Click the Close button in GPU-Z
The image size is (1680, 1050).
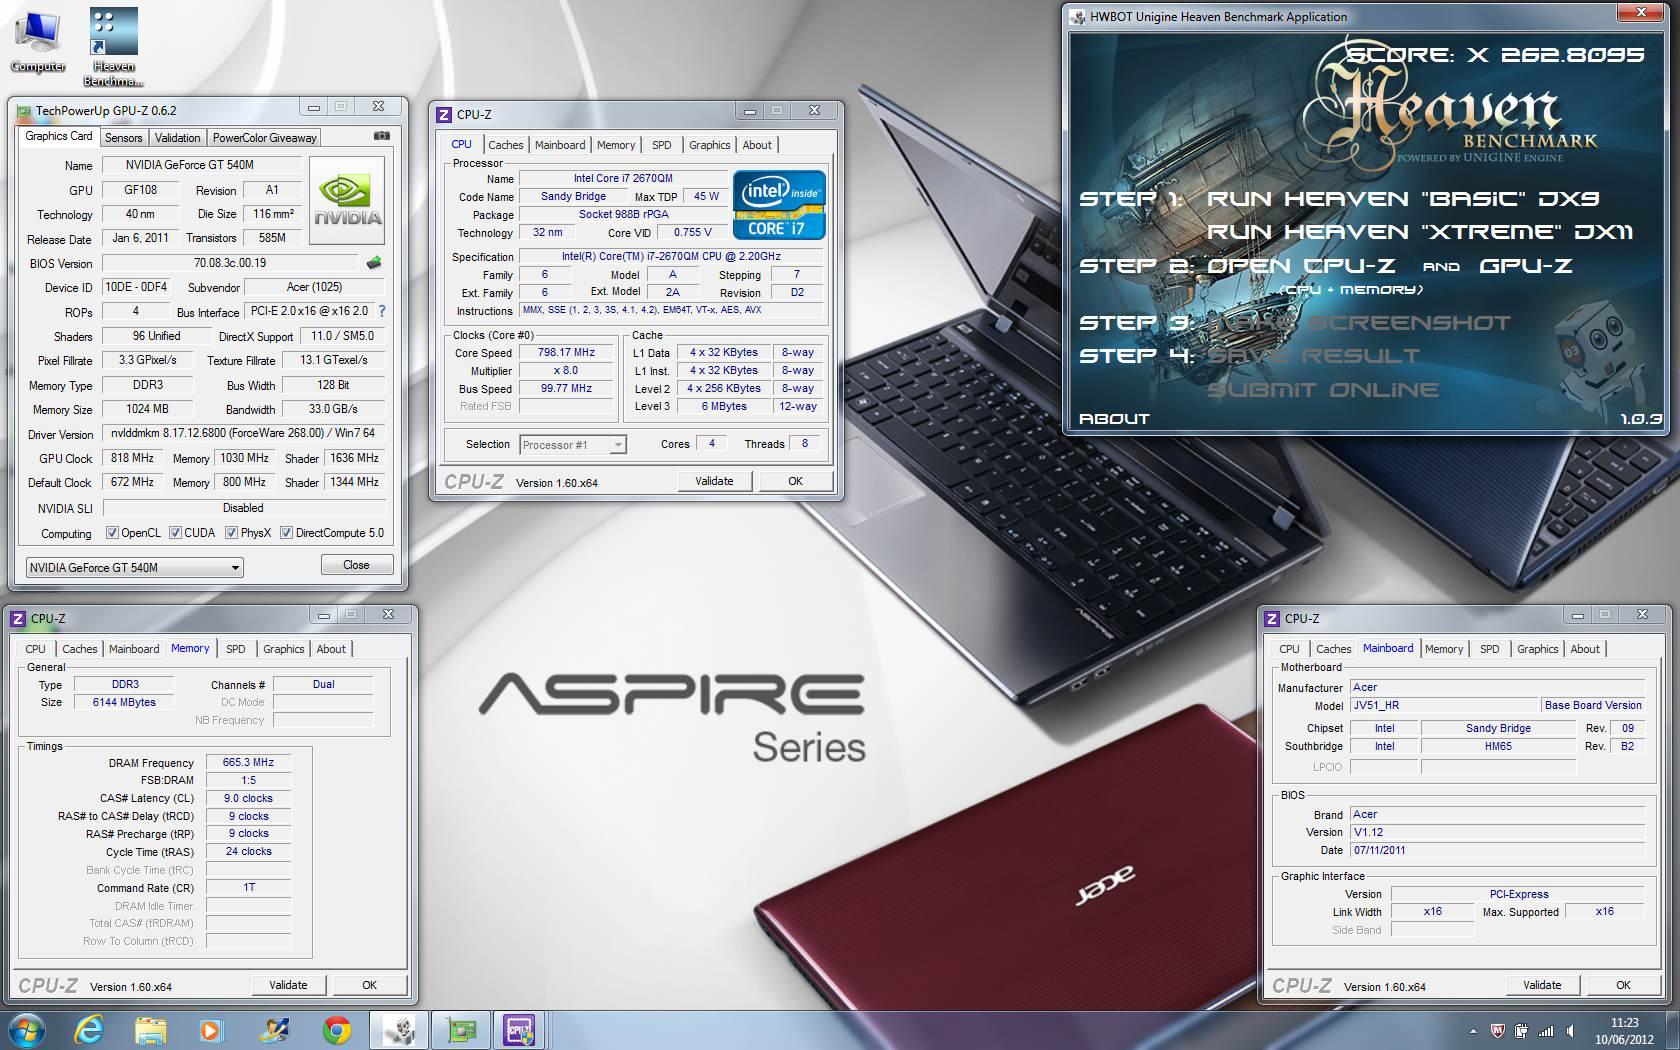tap(356, 565)
